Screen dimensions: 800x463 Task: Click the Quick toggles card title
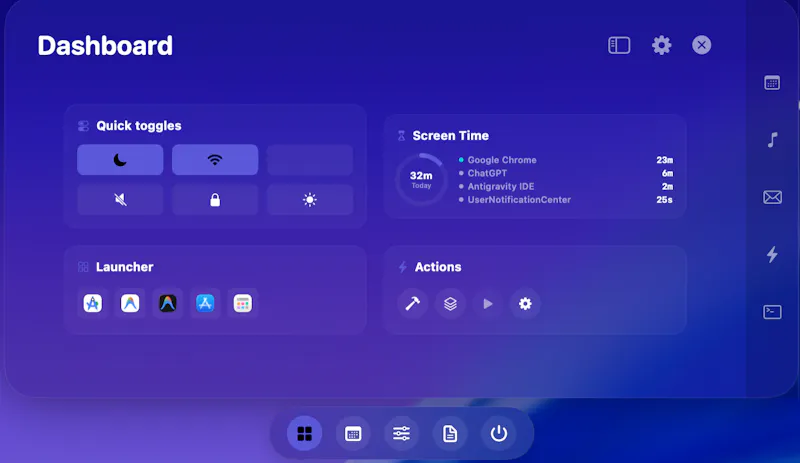click(x=139, y=126)
